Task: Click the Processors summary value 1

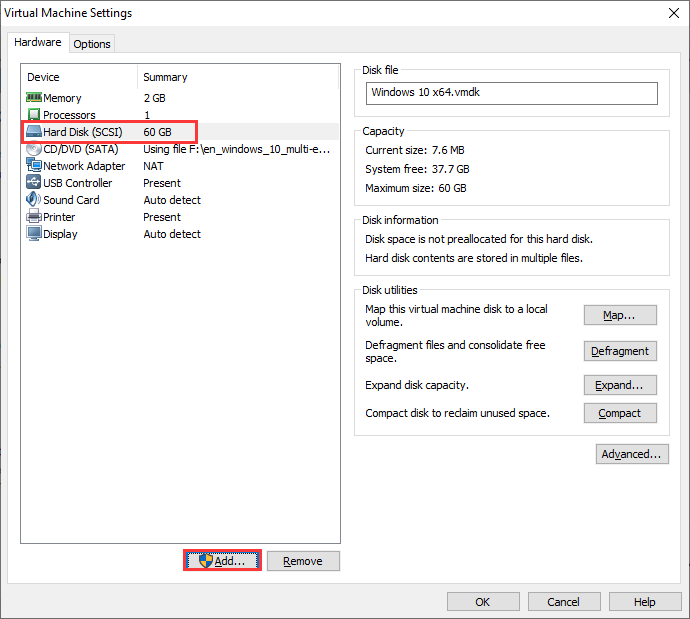Action: 147,115
